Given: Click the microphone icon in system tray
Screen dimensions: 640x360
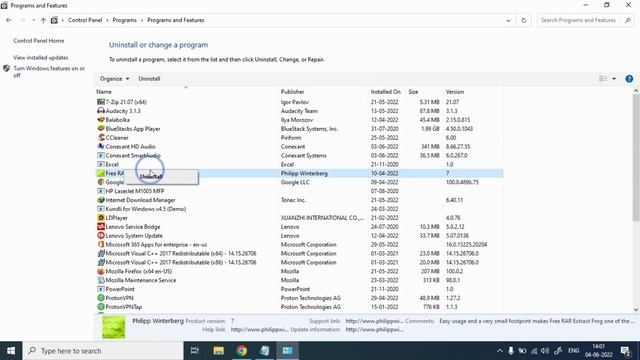Looking at the screenshot, I should 511,351.
